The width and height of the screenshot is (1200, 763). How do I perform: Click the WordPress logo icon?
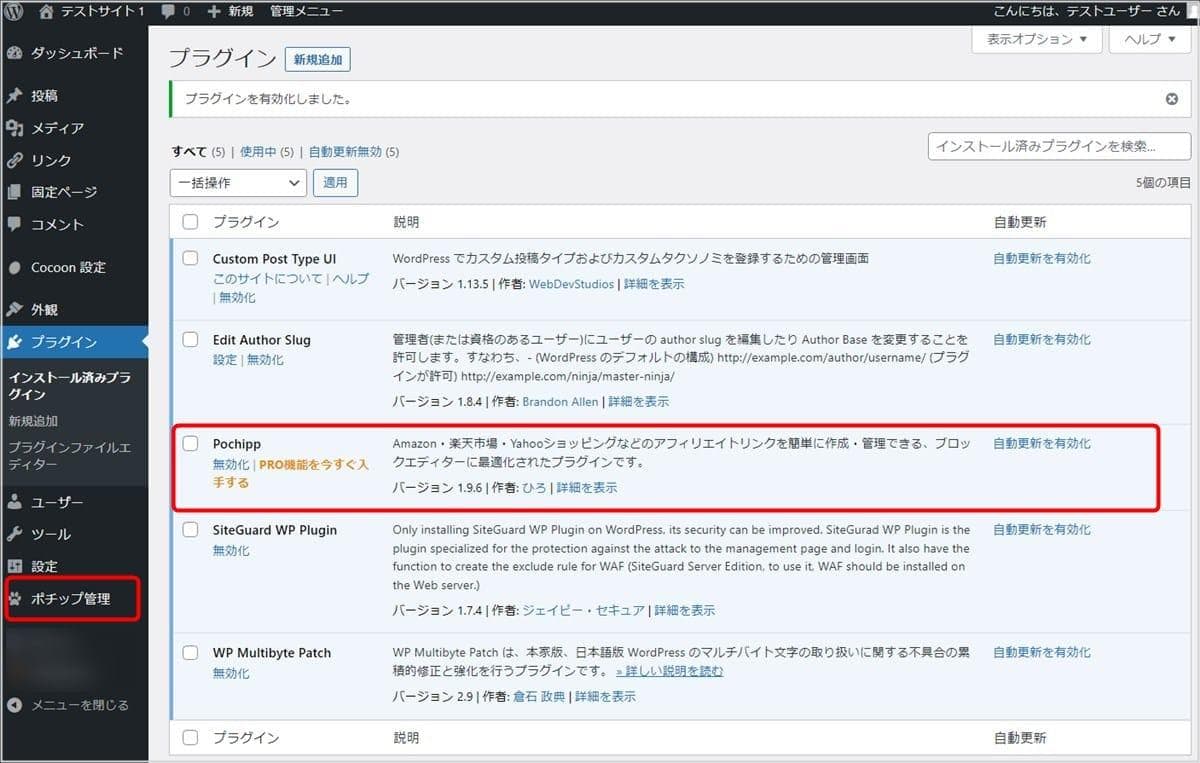pos(14,12)
